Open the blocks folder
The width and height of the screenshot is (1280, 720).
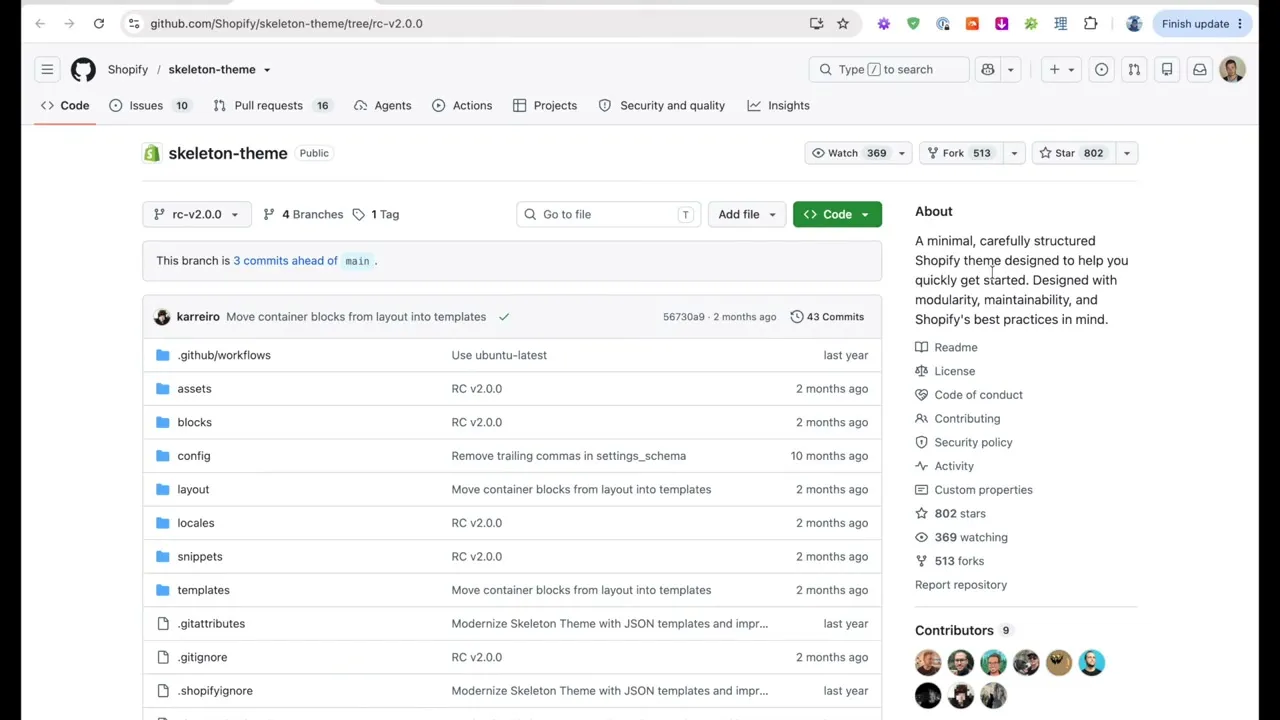194,422
